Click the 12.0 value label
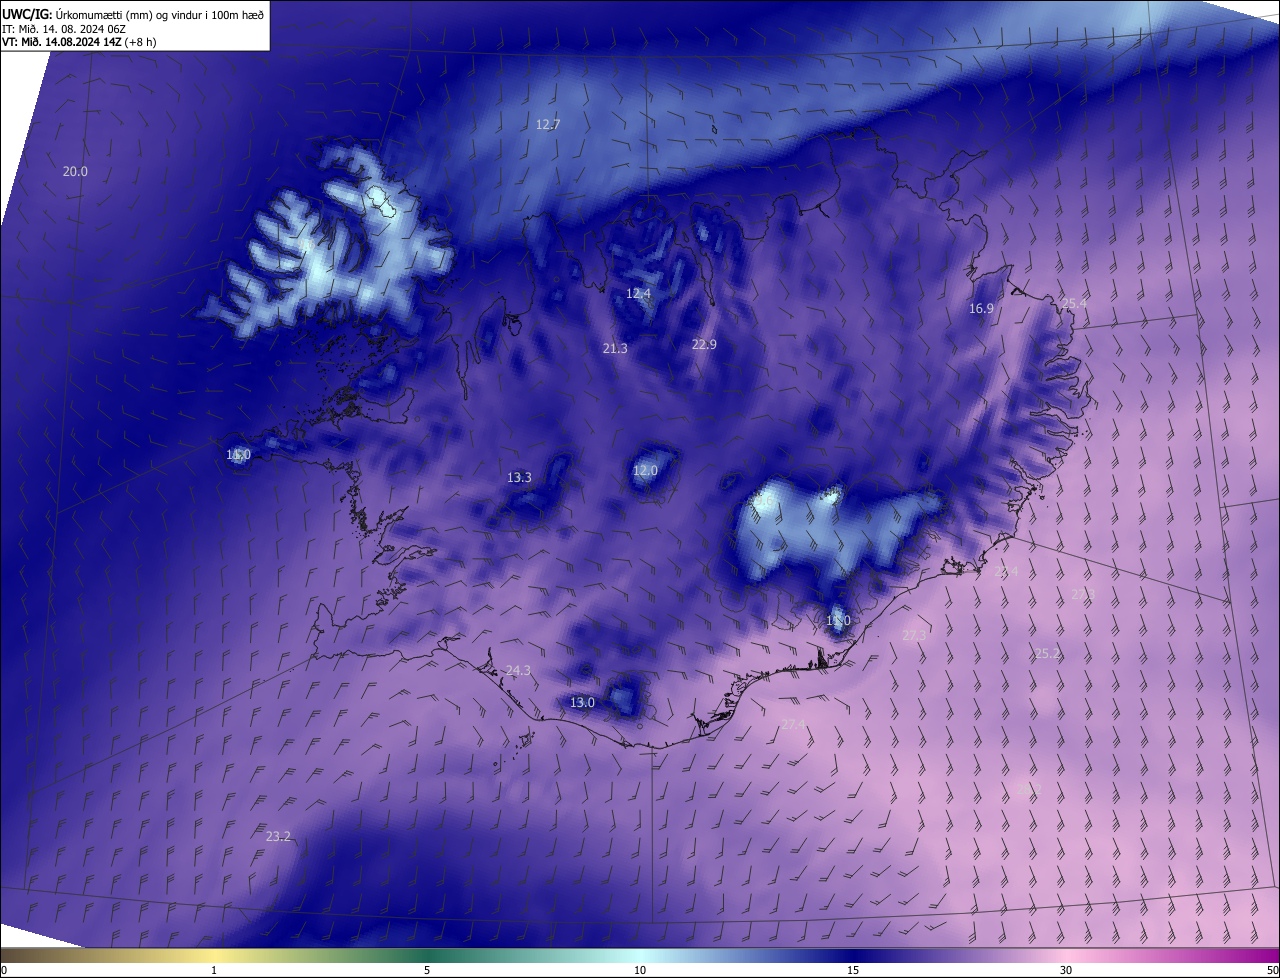 point(645,470)
